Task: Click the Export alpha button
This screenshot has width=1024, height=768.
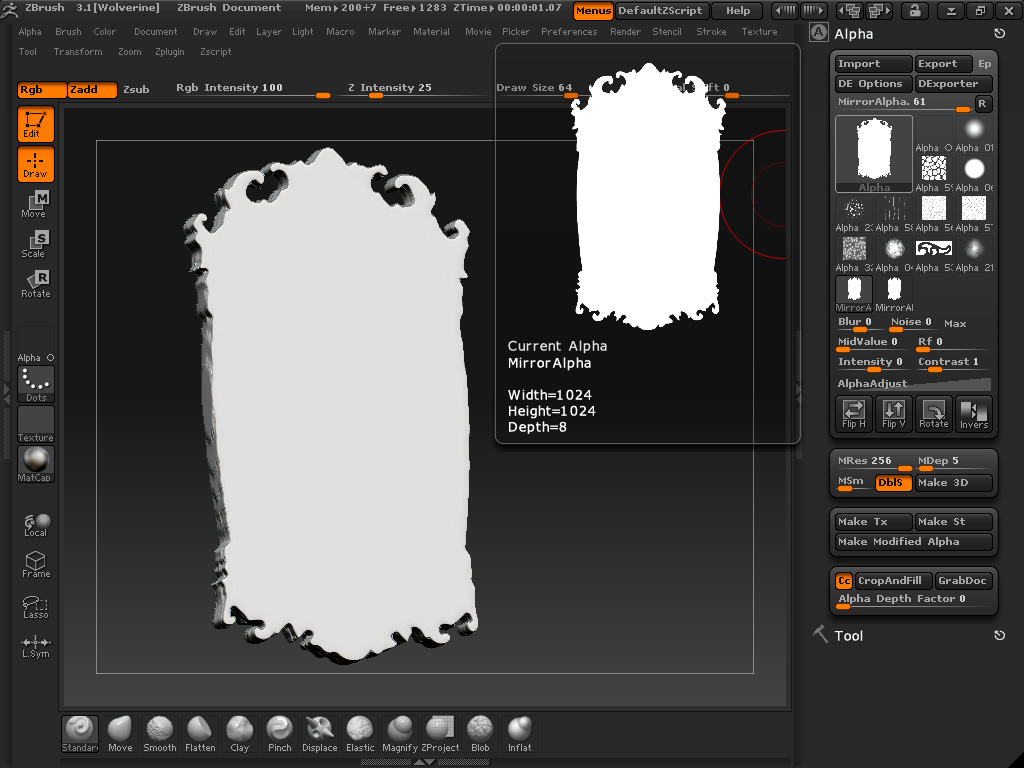Action: (x=944, y=64)
